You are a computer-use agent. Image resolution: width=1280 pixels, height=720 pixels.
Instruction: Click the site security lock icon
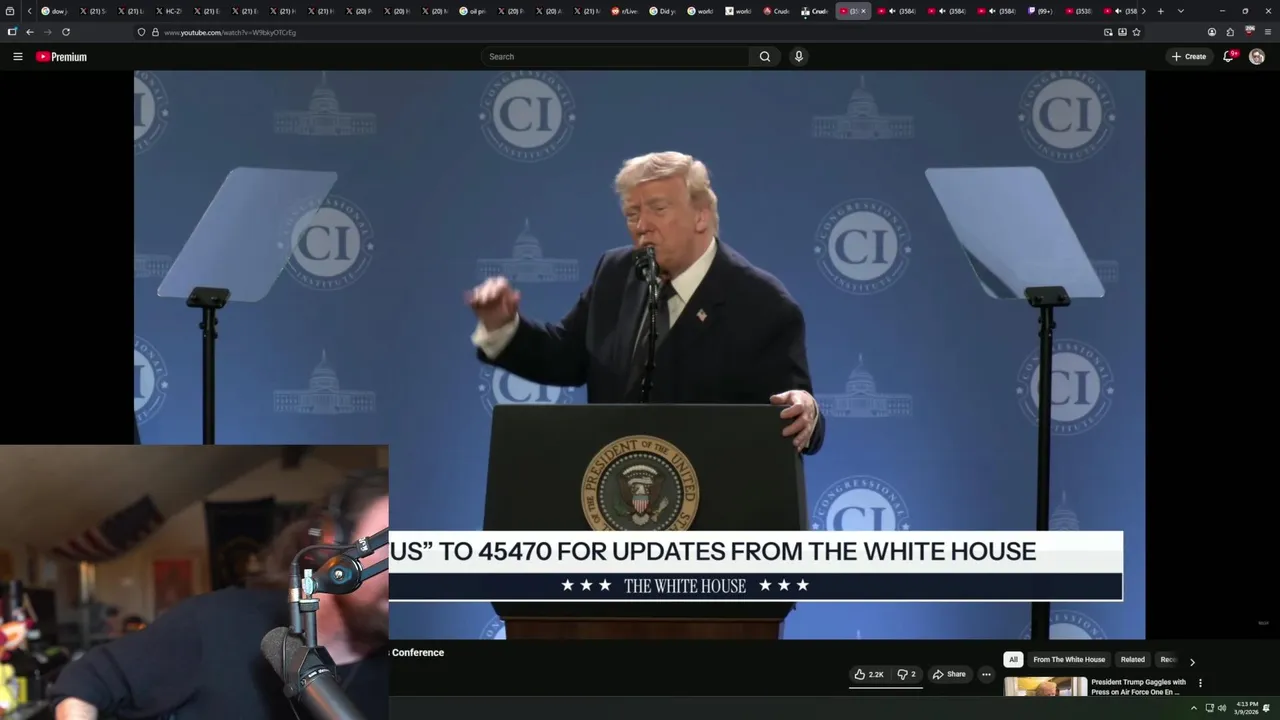coord(155,32)
